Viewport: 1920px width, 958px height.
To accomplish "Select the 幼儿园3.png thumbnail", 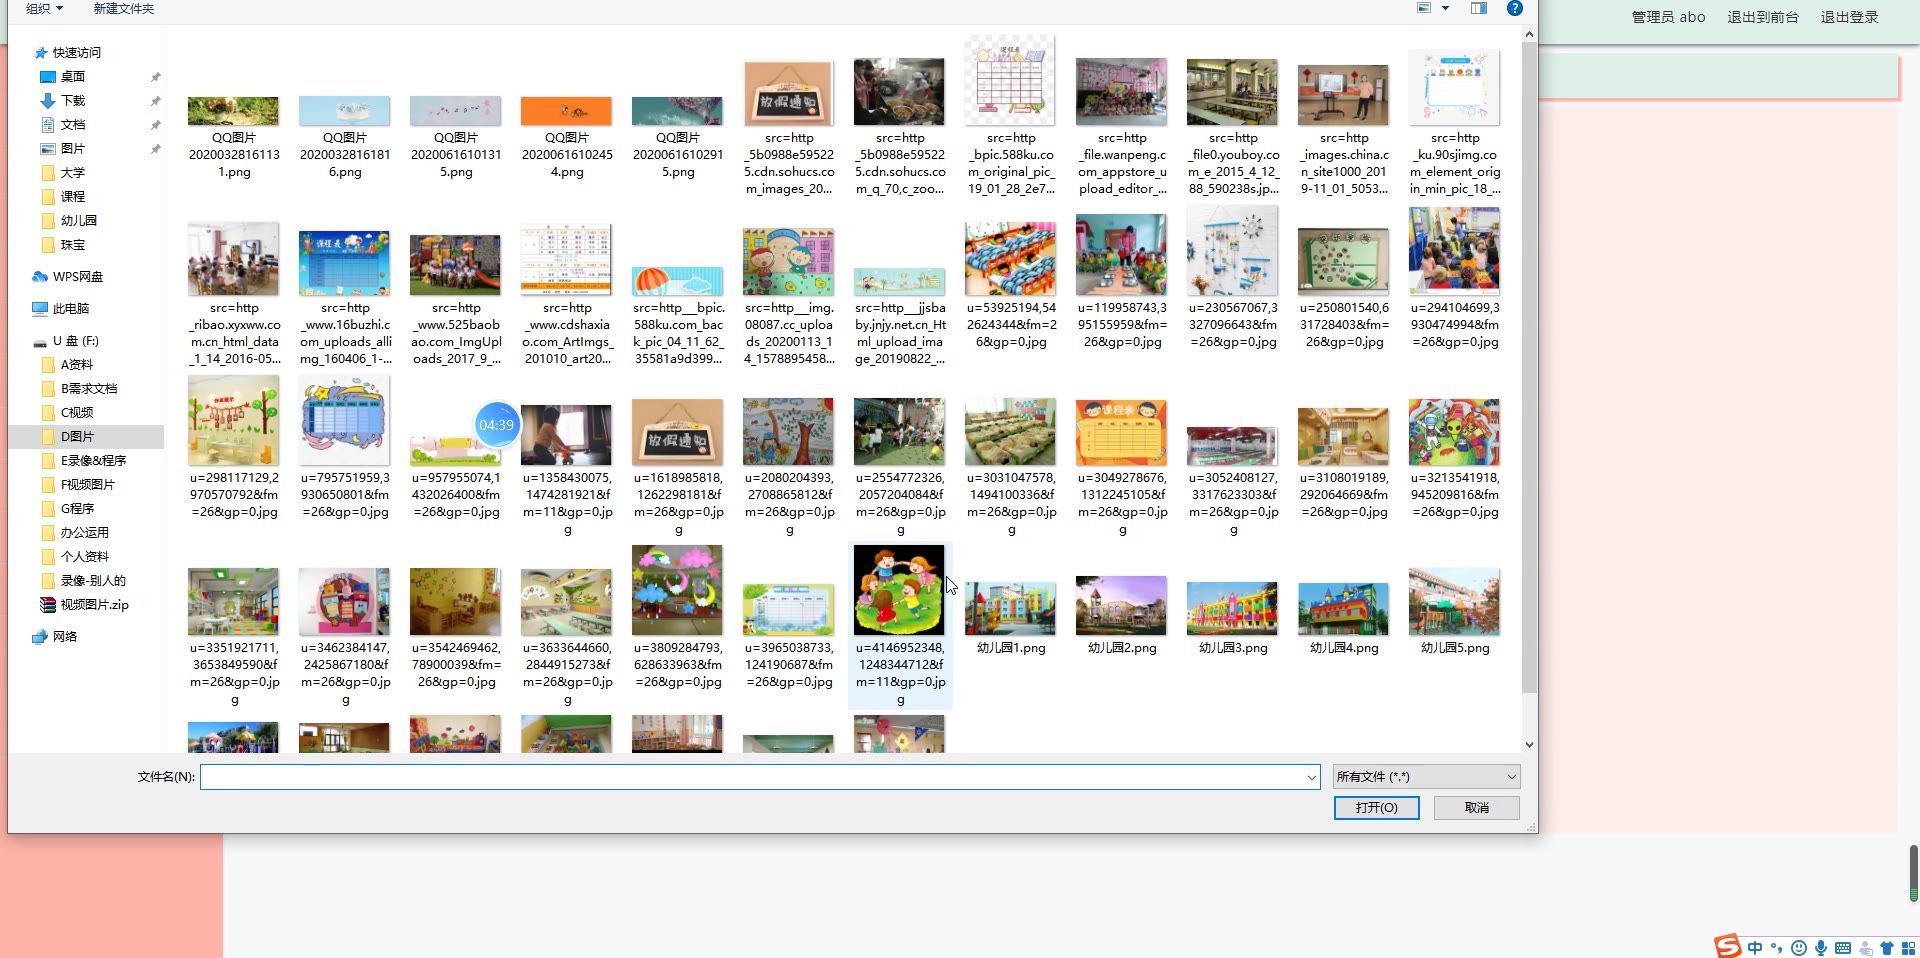I will (x=1232, y=610).
